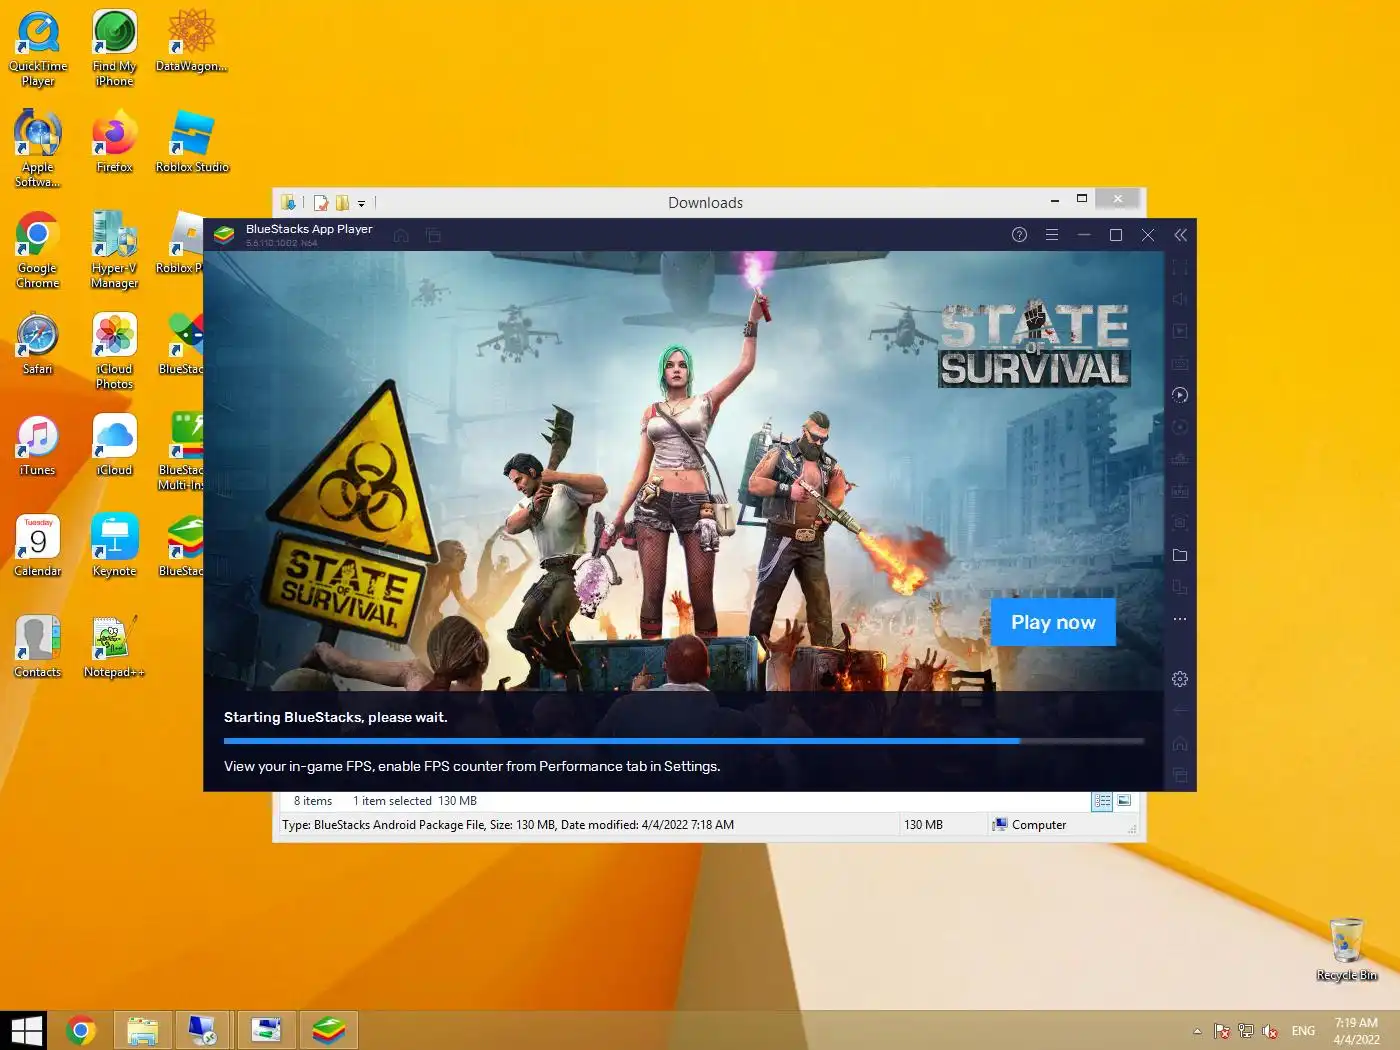The height and width of the screenshot is (1050, 1400).
Task: Click '8 items' in Downloads status bar
Action: coord(313,801)
